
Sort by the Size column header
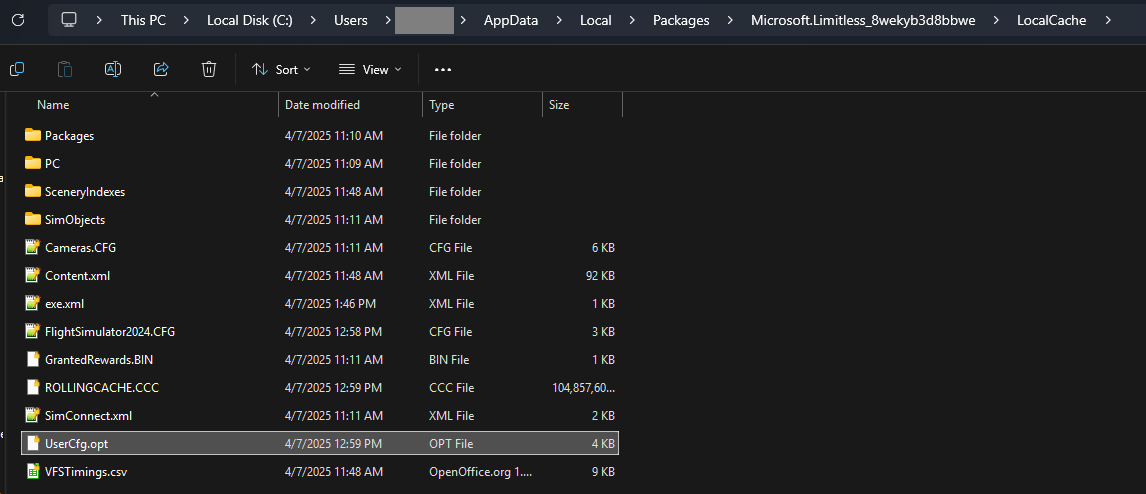tap(559, 104)
